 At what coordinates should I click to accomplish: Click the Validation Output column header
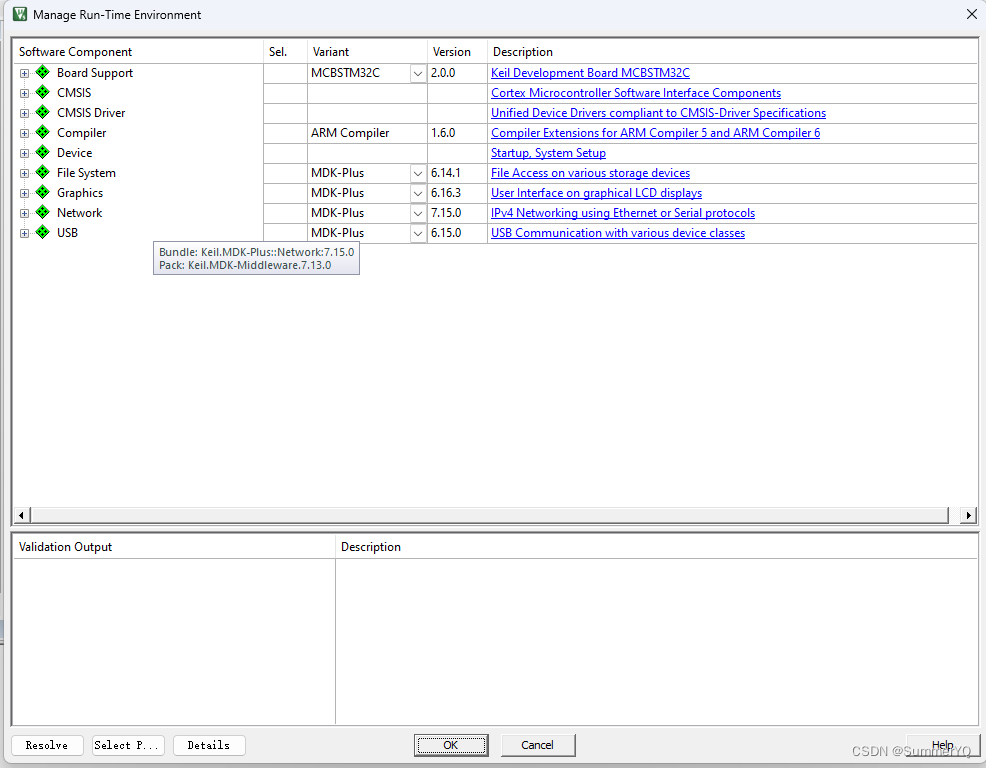tap(174, 547)
